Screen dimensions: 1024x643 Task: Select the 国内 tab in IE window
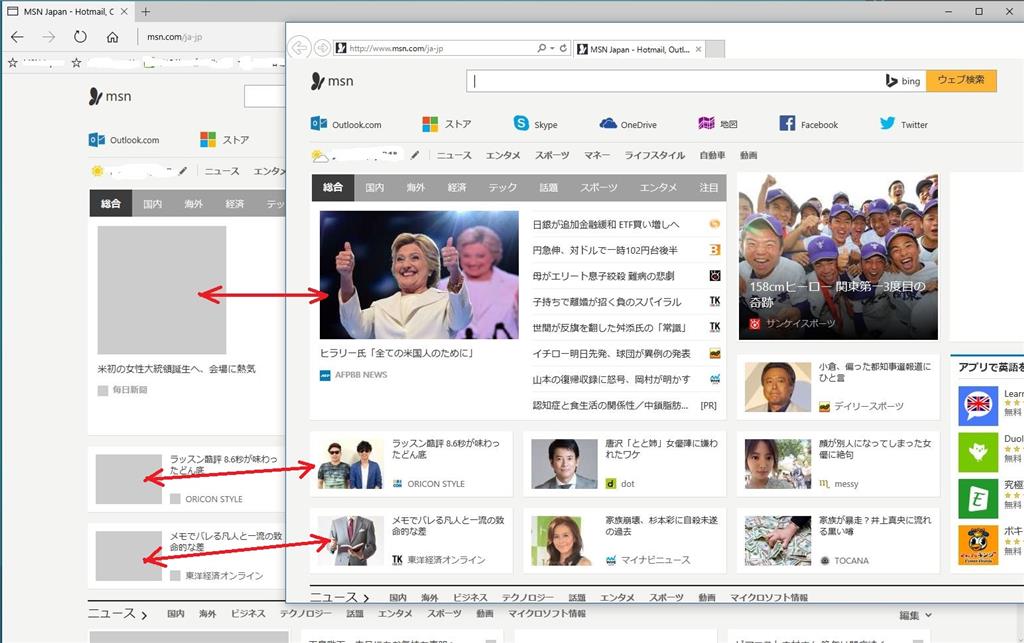point(374,187)
